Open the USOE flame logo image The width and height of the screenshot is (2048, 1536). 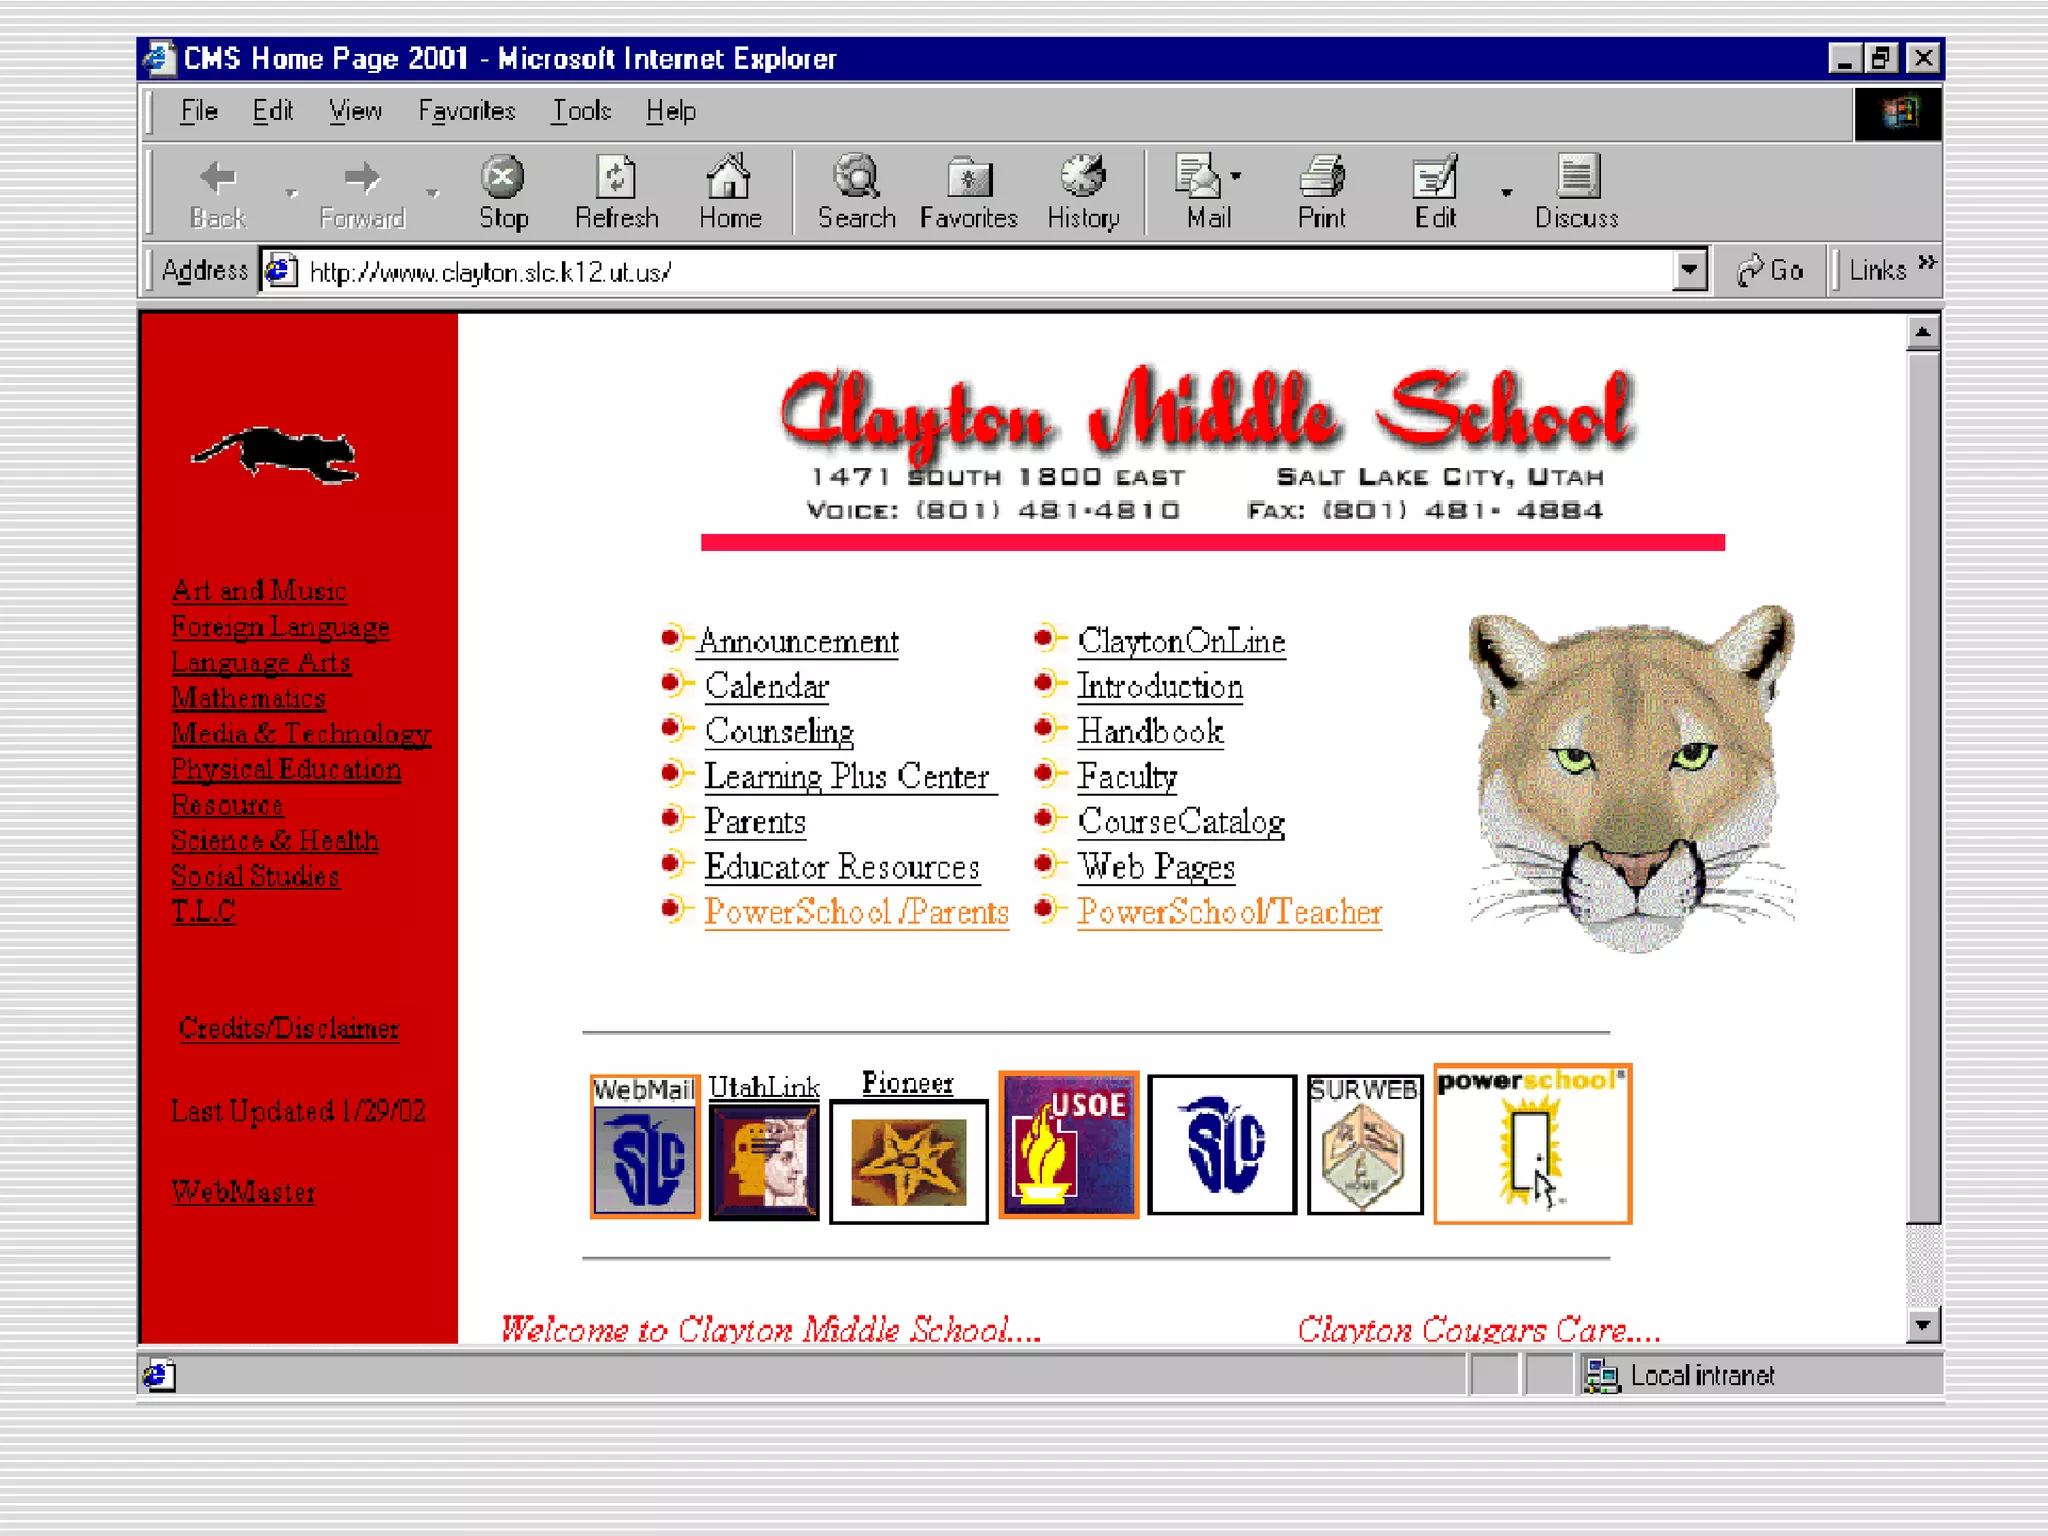pyautogui.click(x=1068, y=1144)
